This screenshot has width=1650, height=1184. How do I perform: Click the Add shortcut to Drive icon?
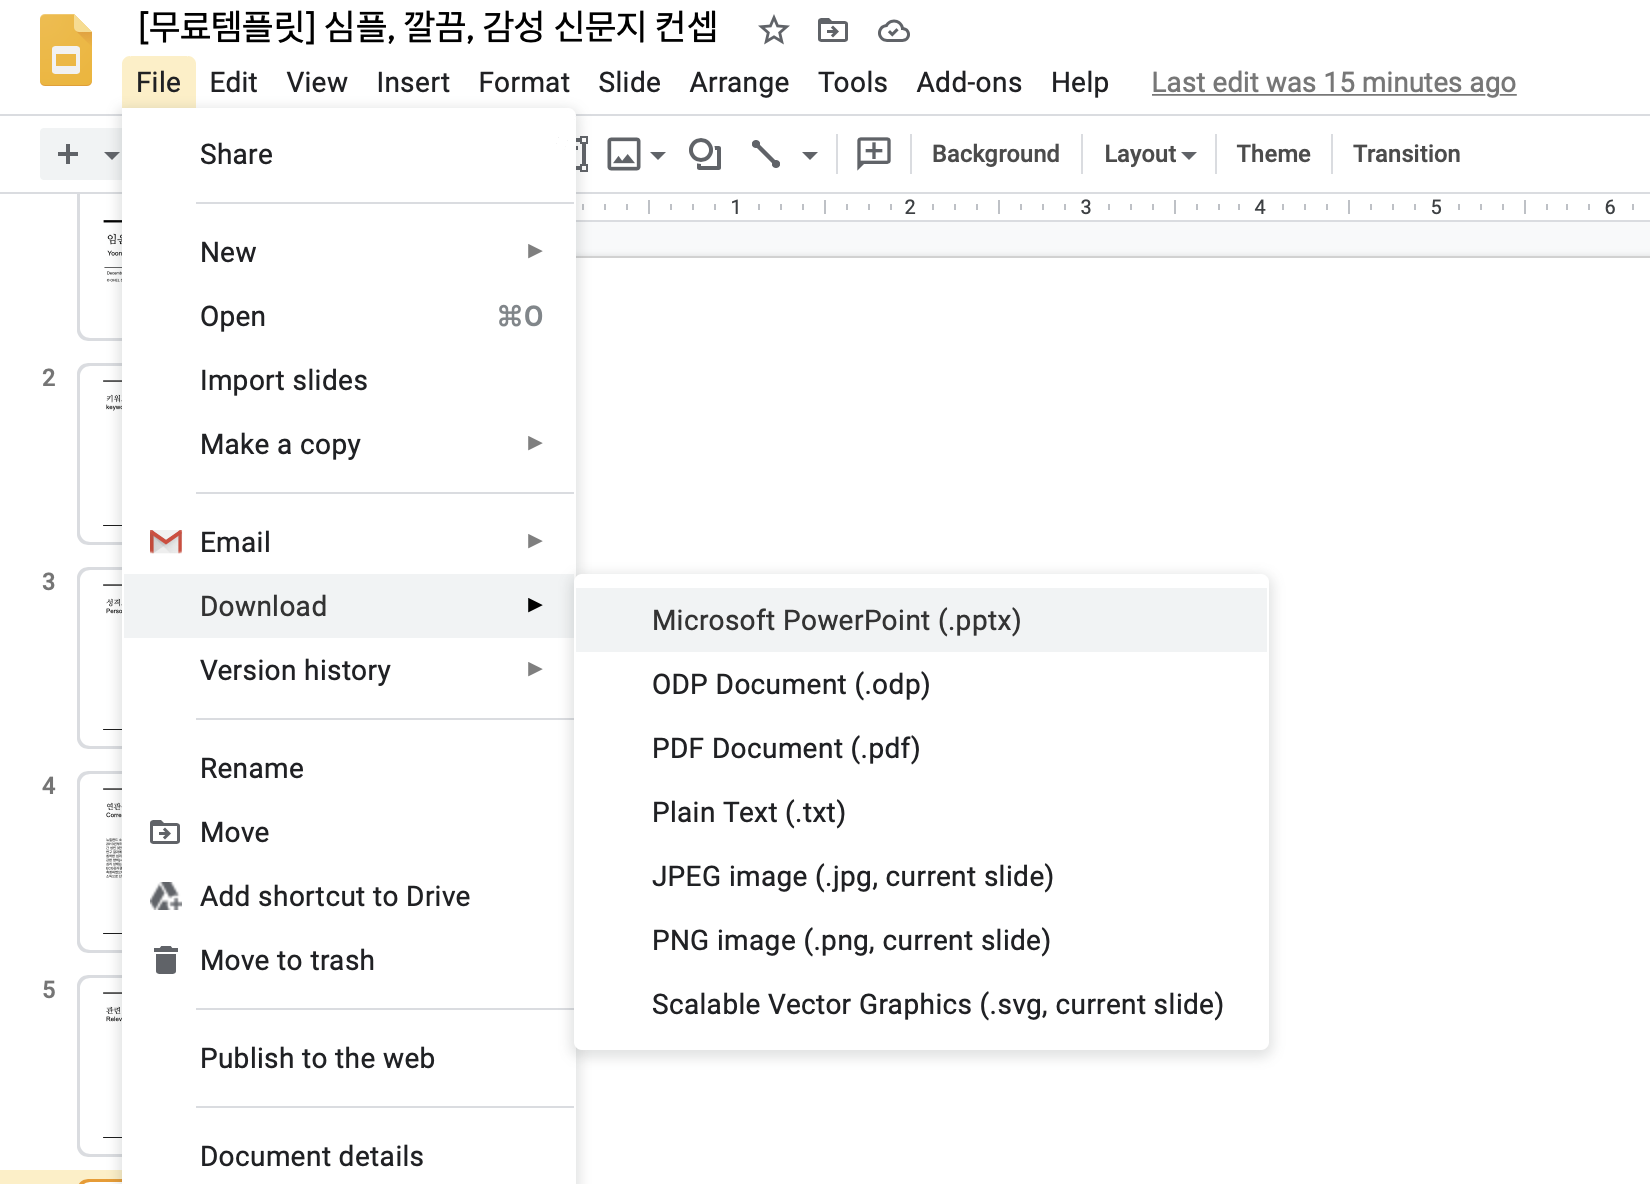165,896
